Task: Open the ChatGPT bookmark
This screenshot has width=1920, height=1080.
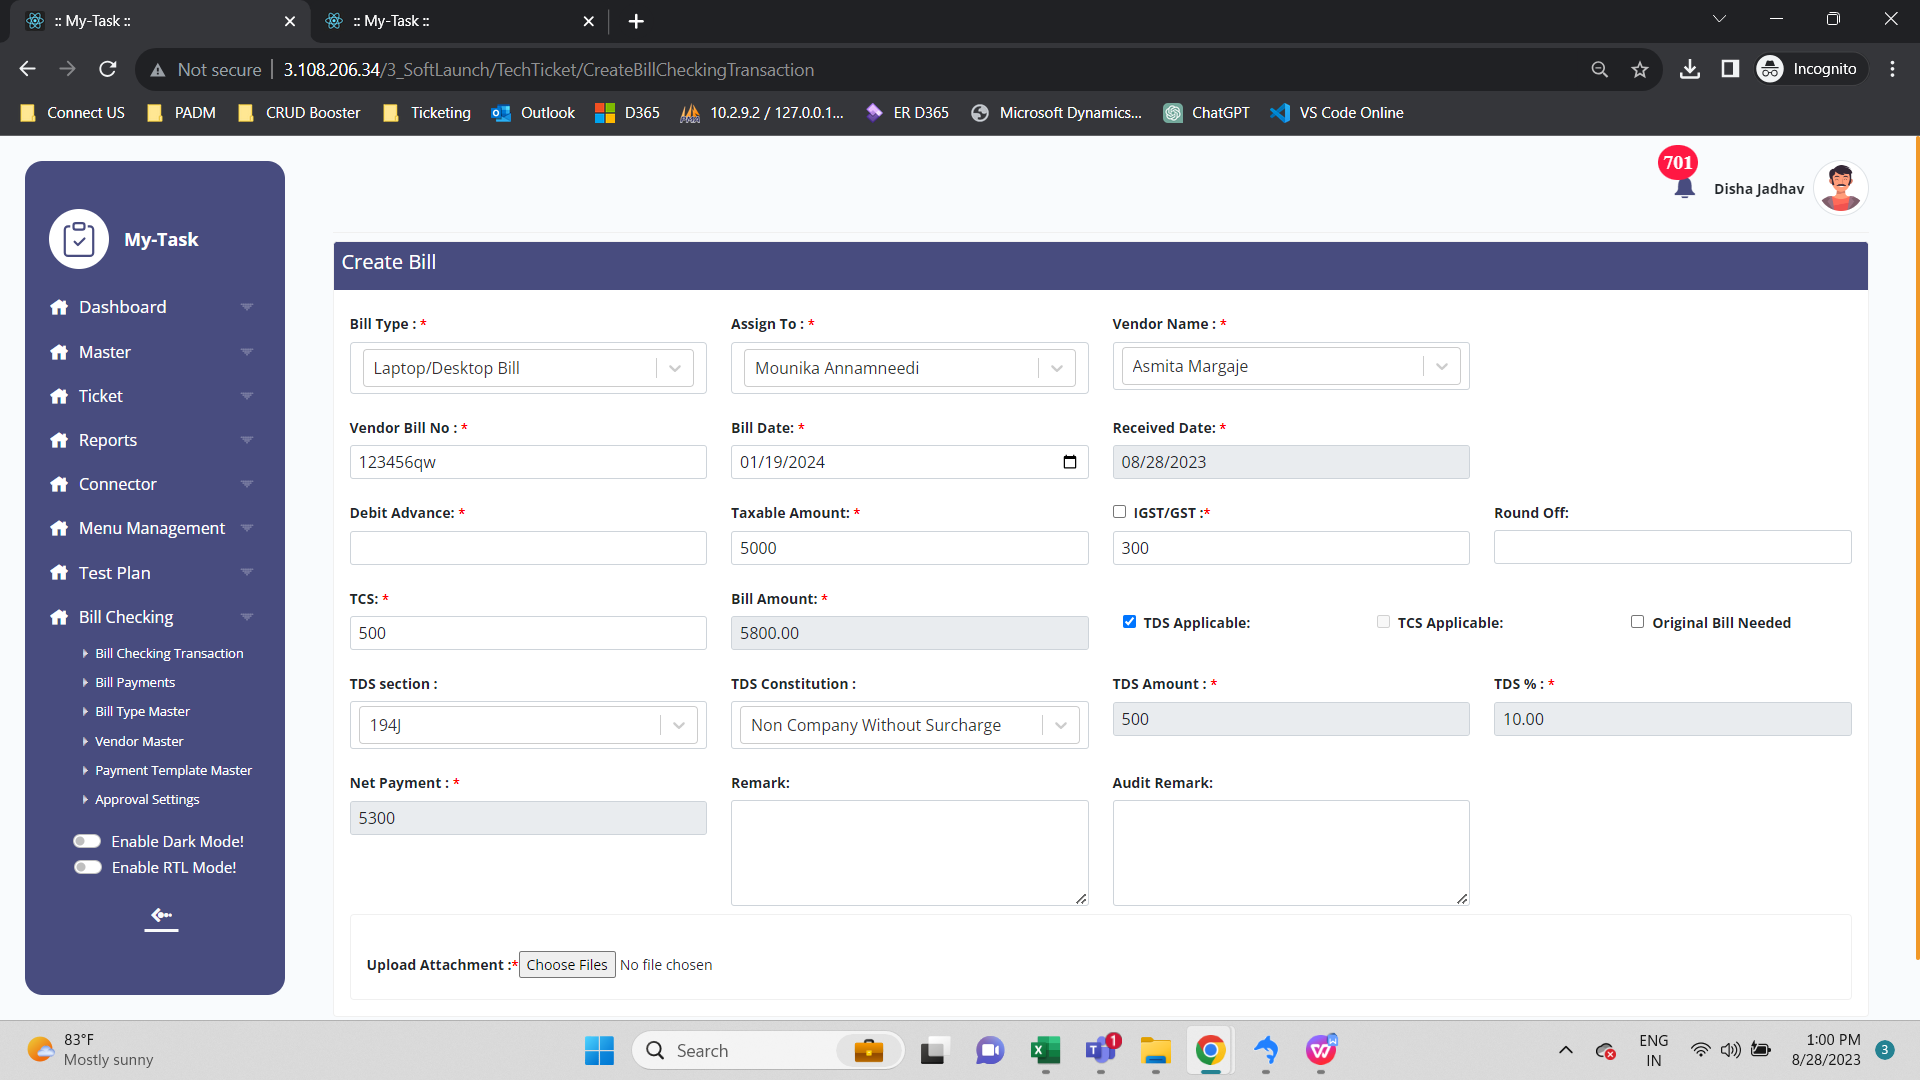Action: pos(1206,113)
